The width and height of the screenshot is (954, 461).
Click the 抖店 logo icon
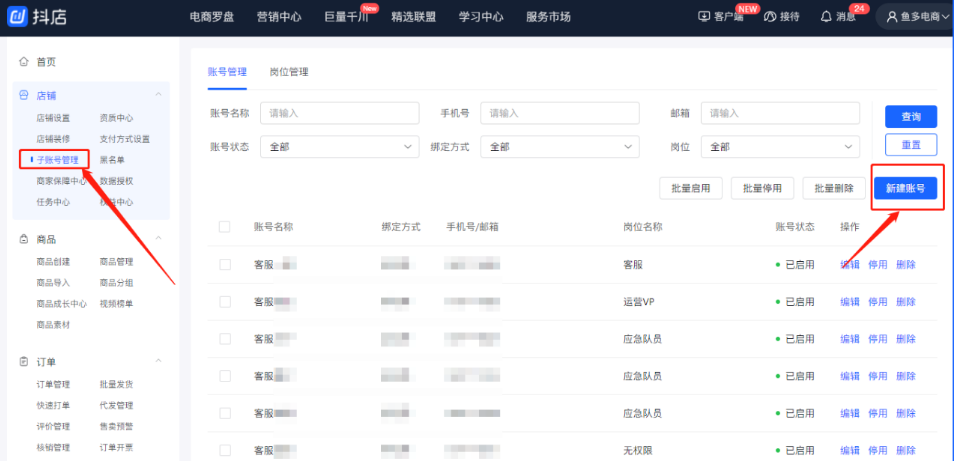(19, 17)
